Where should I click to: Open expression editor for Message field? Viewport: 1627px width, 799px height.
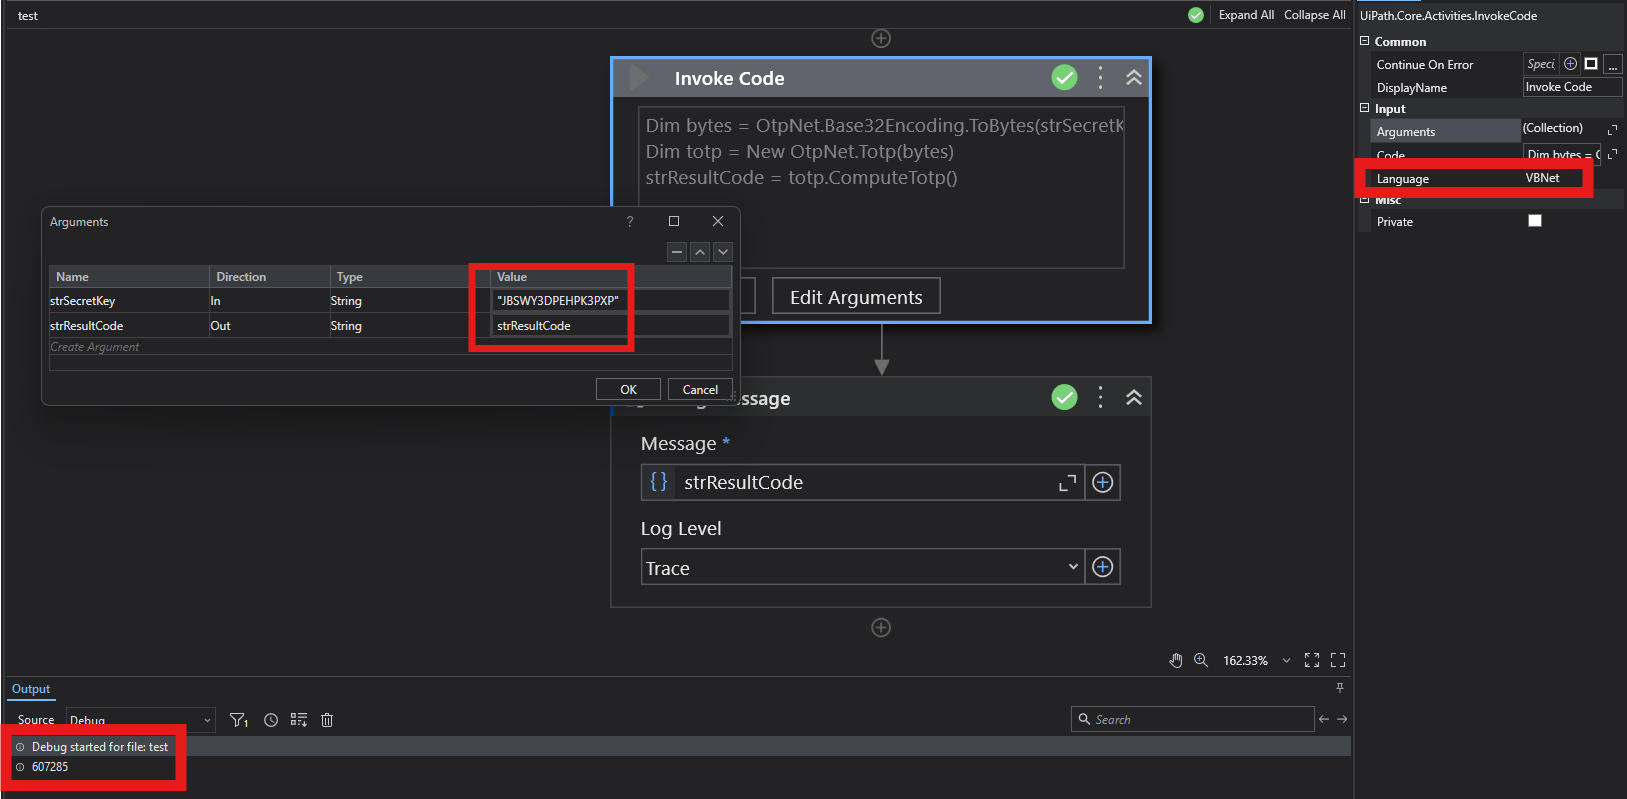click(x=1067, y=483)
